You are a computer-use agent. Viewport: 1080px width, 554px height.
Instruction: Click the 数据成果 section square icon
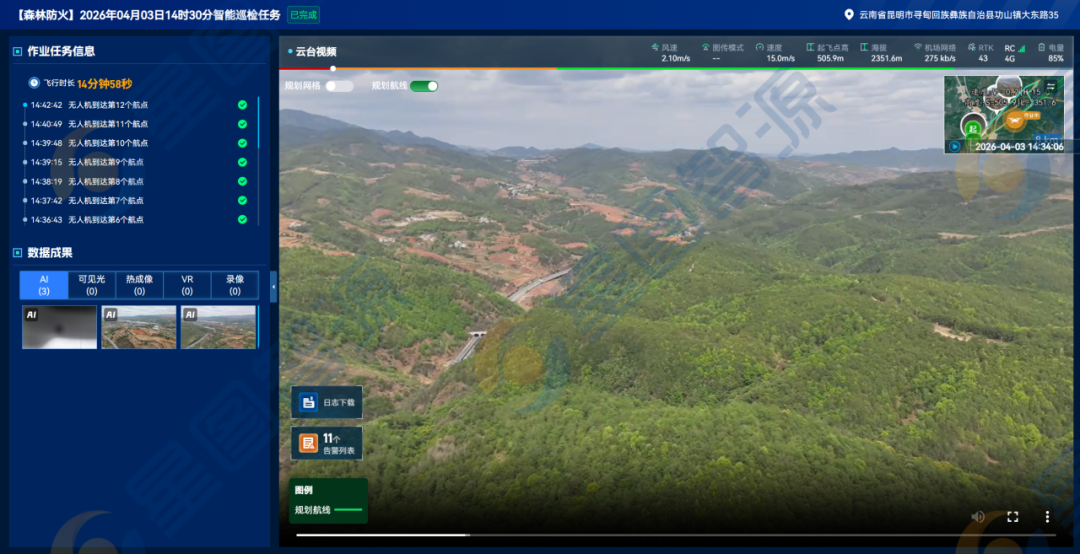click(x=17, y=253)
